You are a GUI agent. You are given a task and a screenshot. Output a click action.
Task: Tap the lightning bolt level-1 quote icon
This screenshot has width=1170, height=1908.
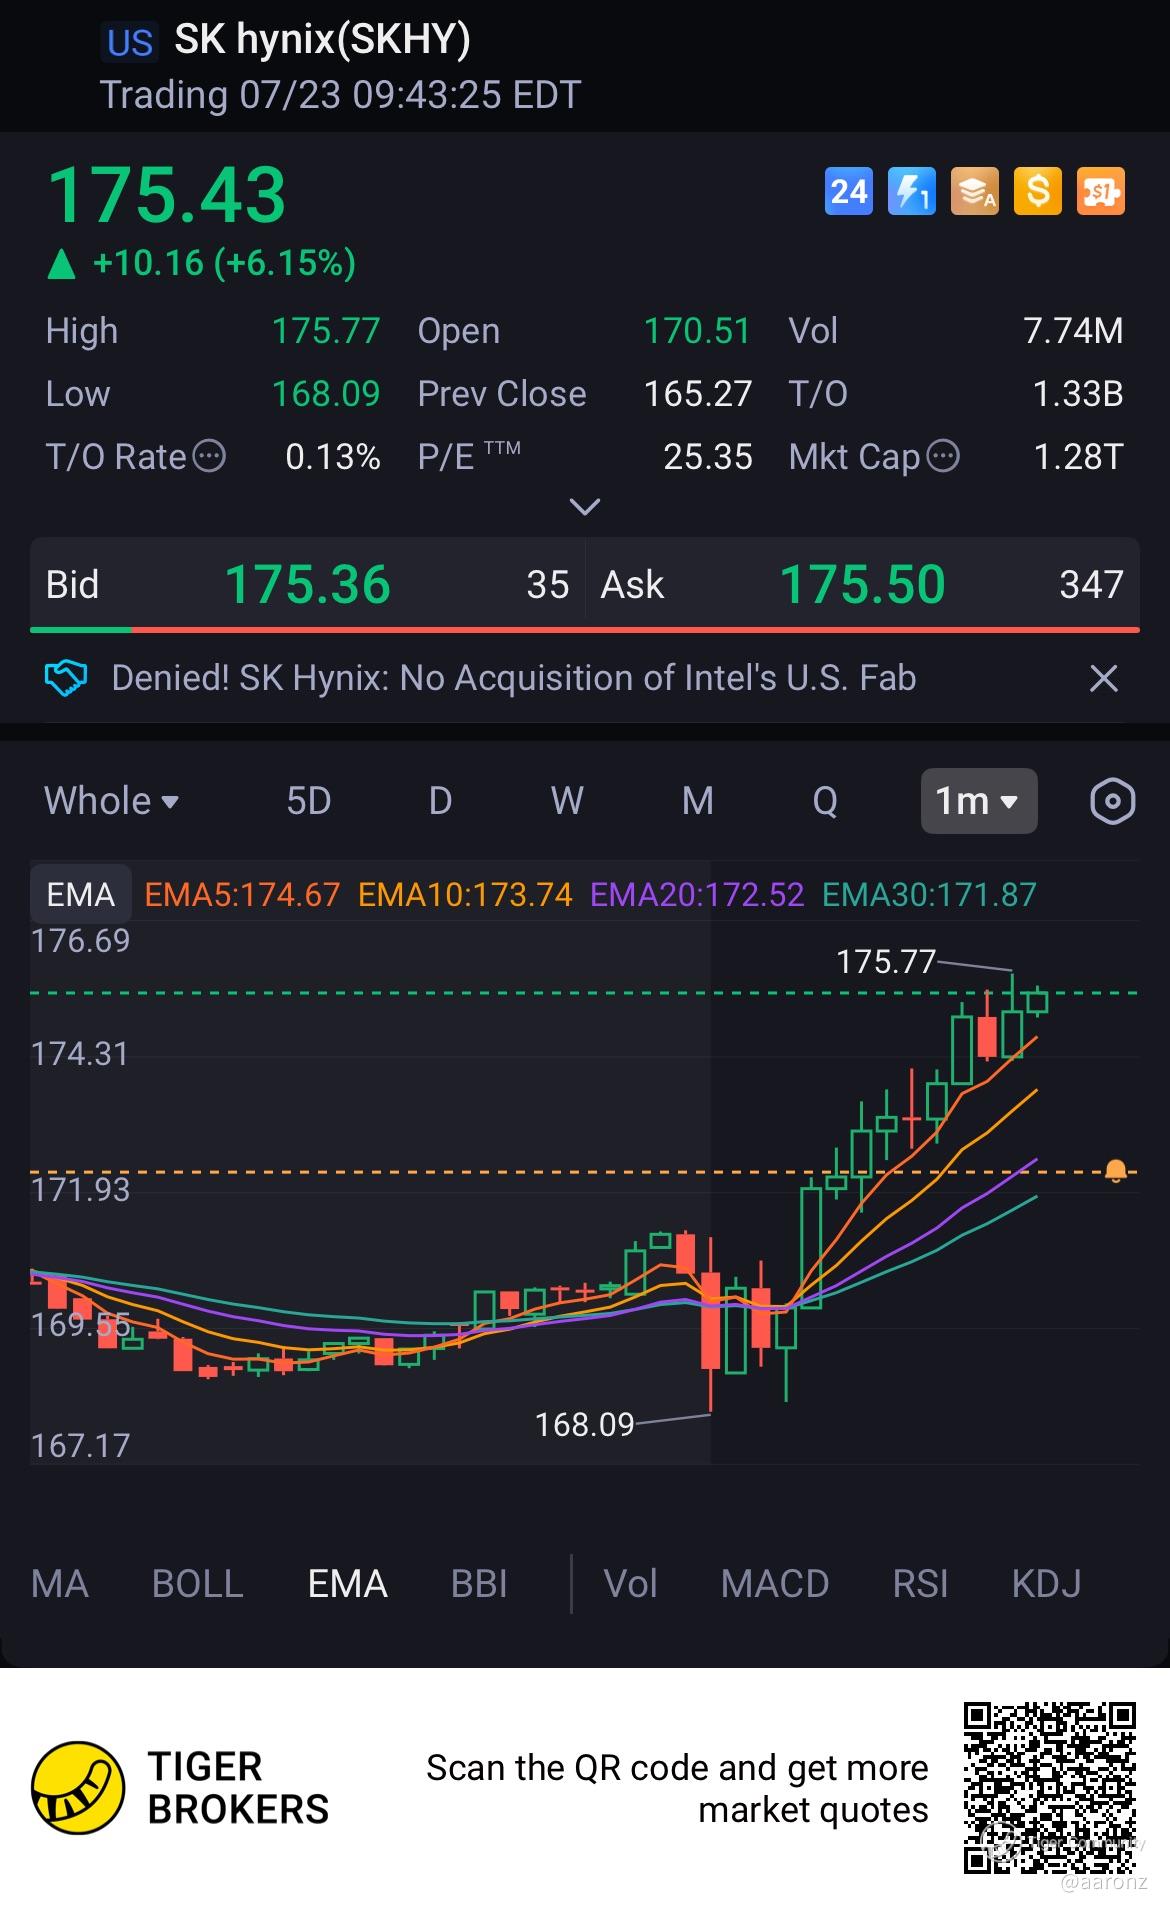tap(912, 191)
